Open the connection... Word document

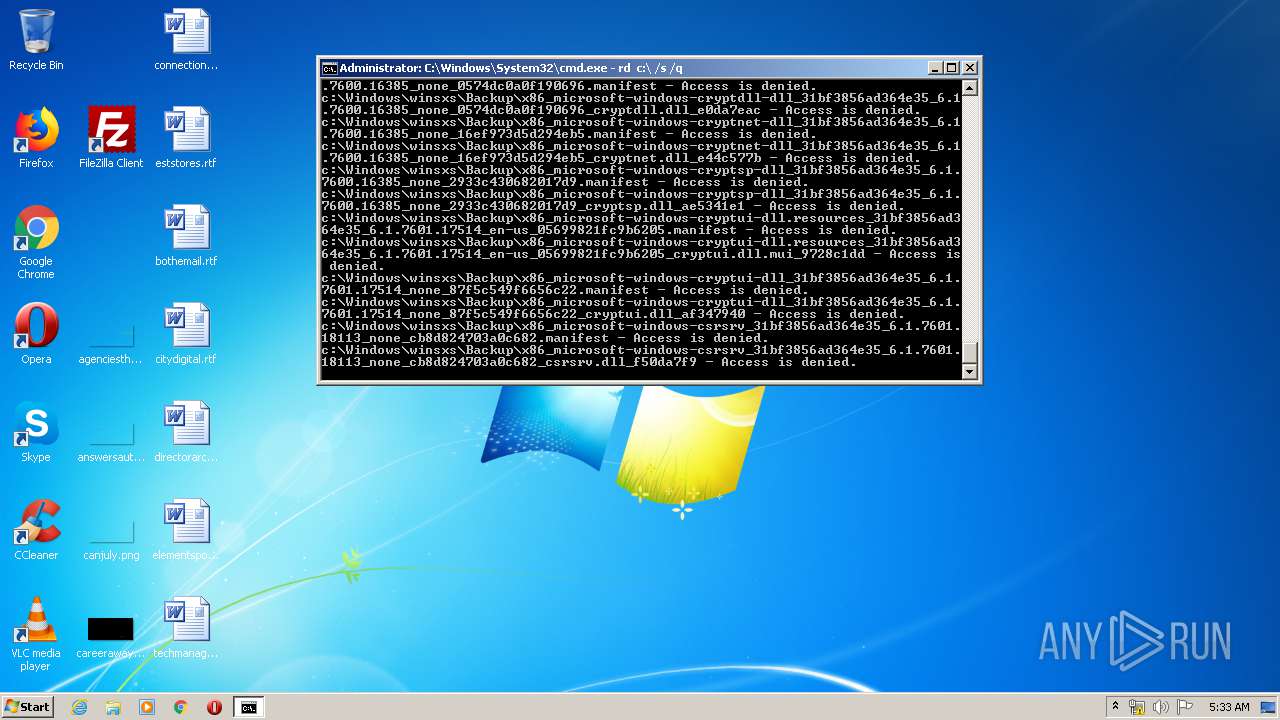point(186,40)
